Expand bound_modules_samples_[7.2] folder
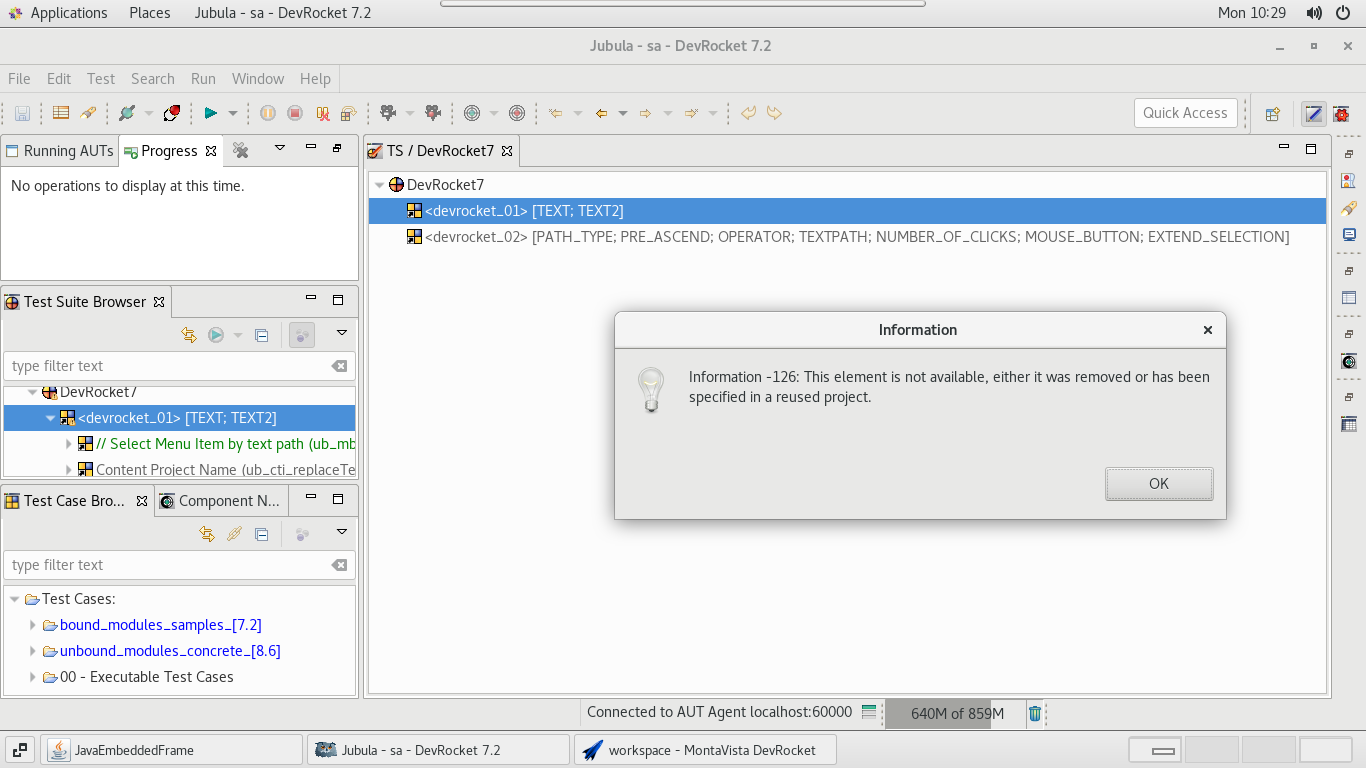This screenshot has height=768, width=1366. tap(33, 625)
